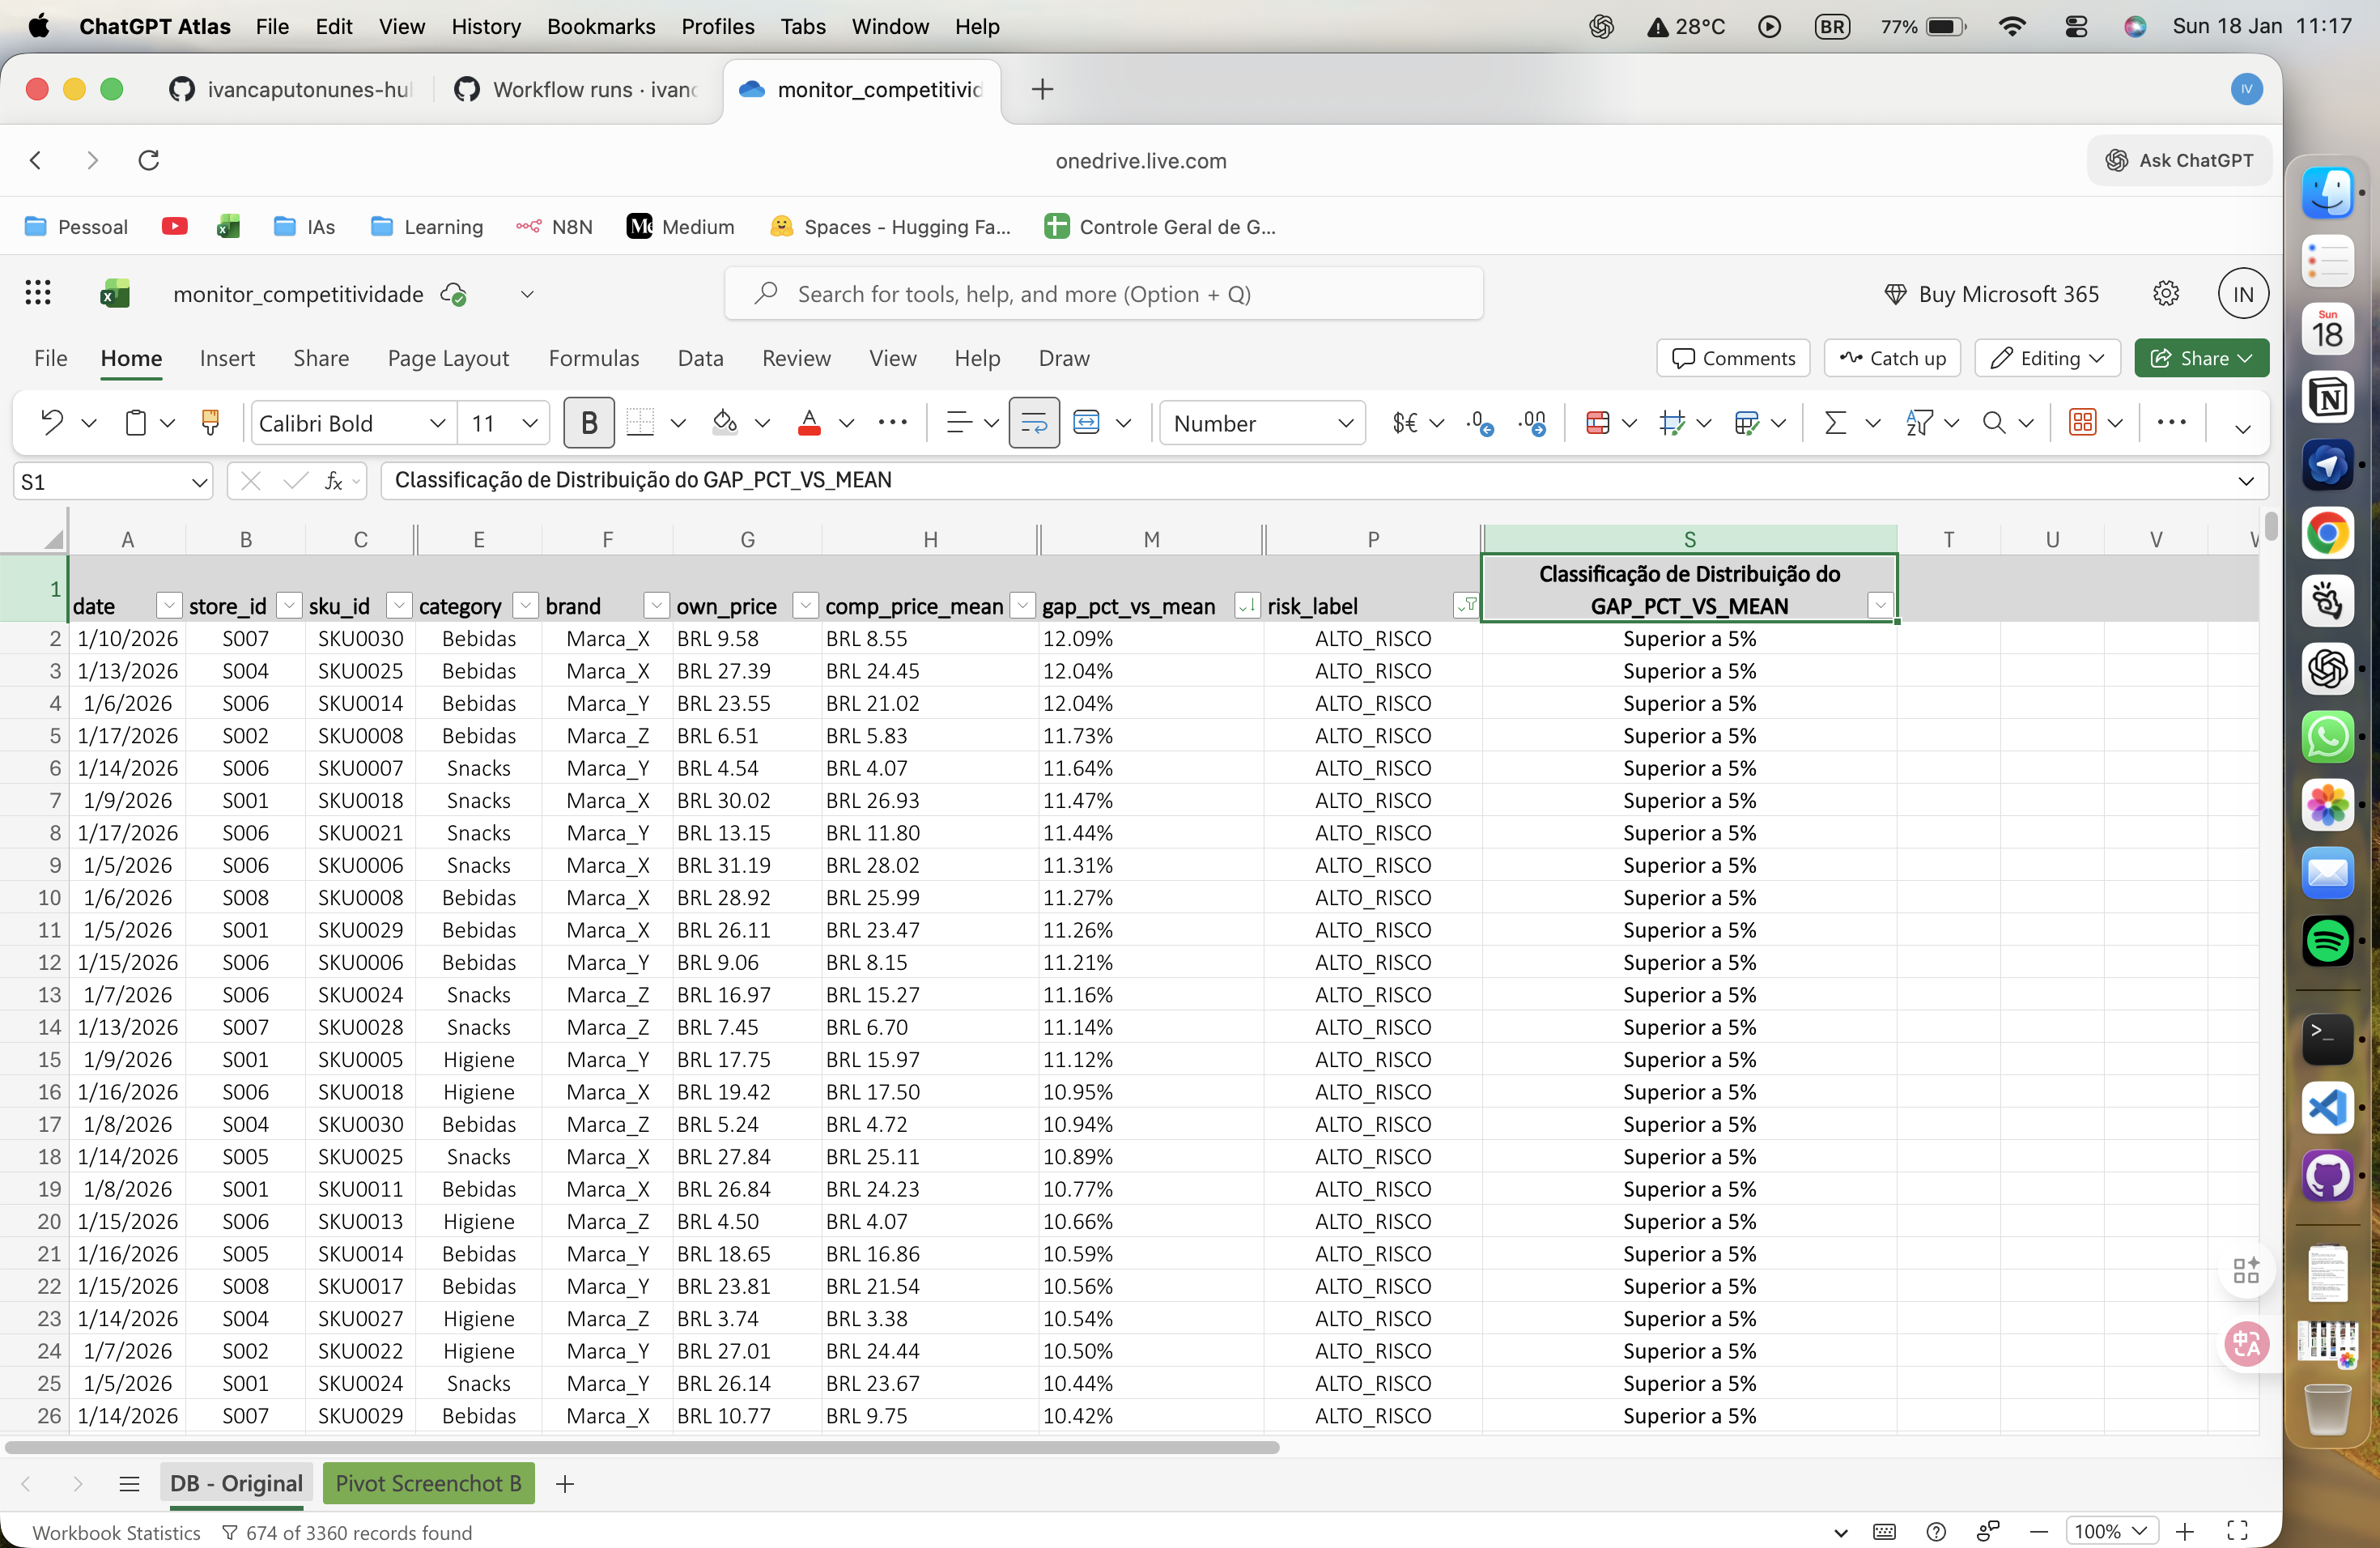Switch to Data ribbon tab
The image size is (2380, 1548).
pos(700,358)
